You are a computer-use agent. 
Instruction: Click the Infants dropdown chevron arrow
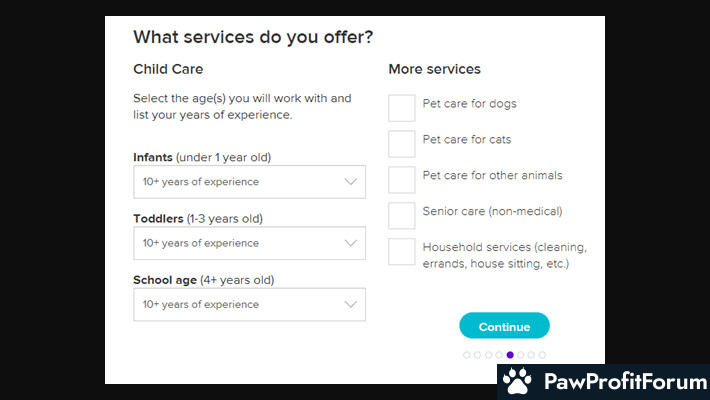(350, 182)
